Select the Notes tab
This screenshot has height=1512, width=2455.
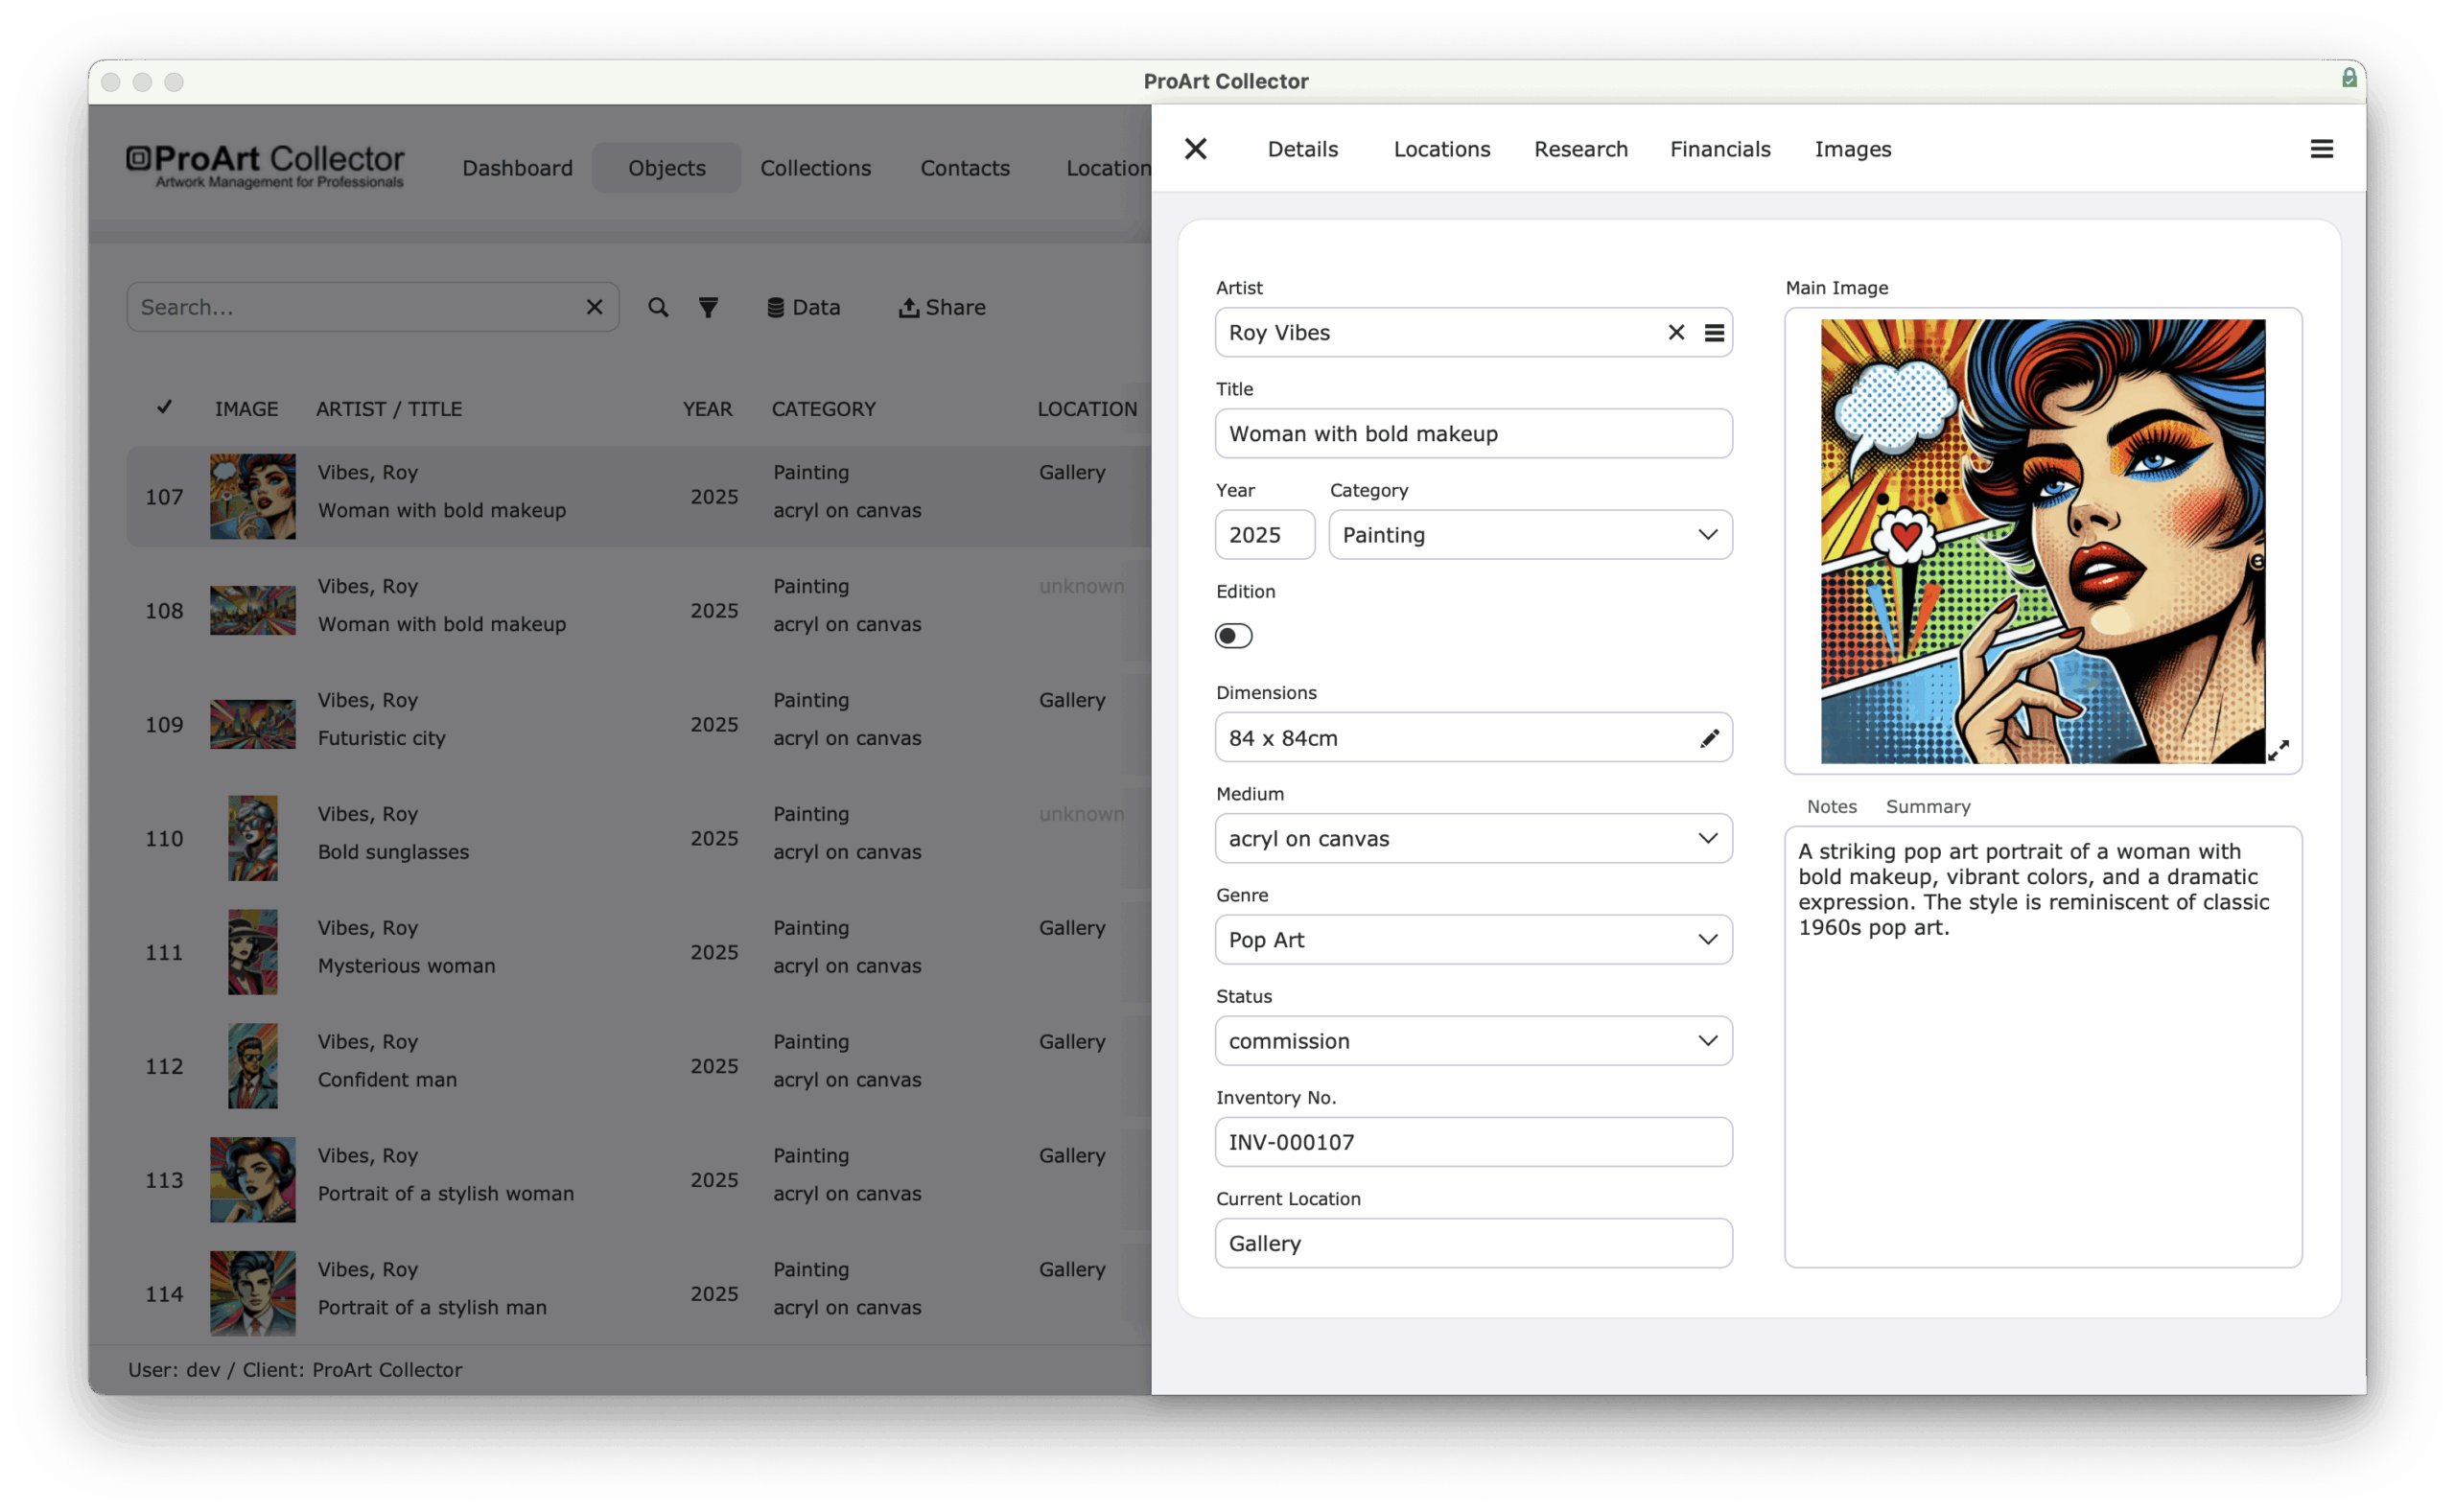[1831, 806]
